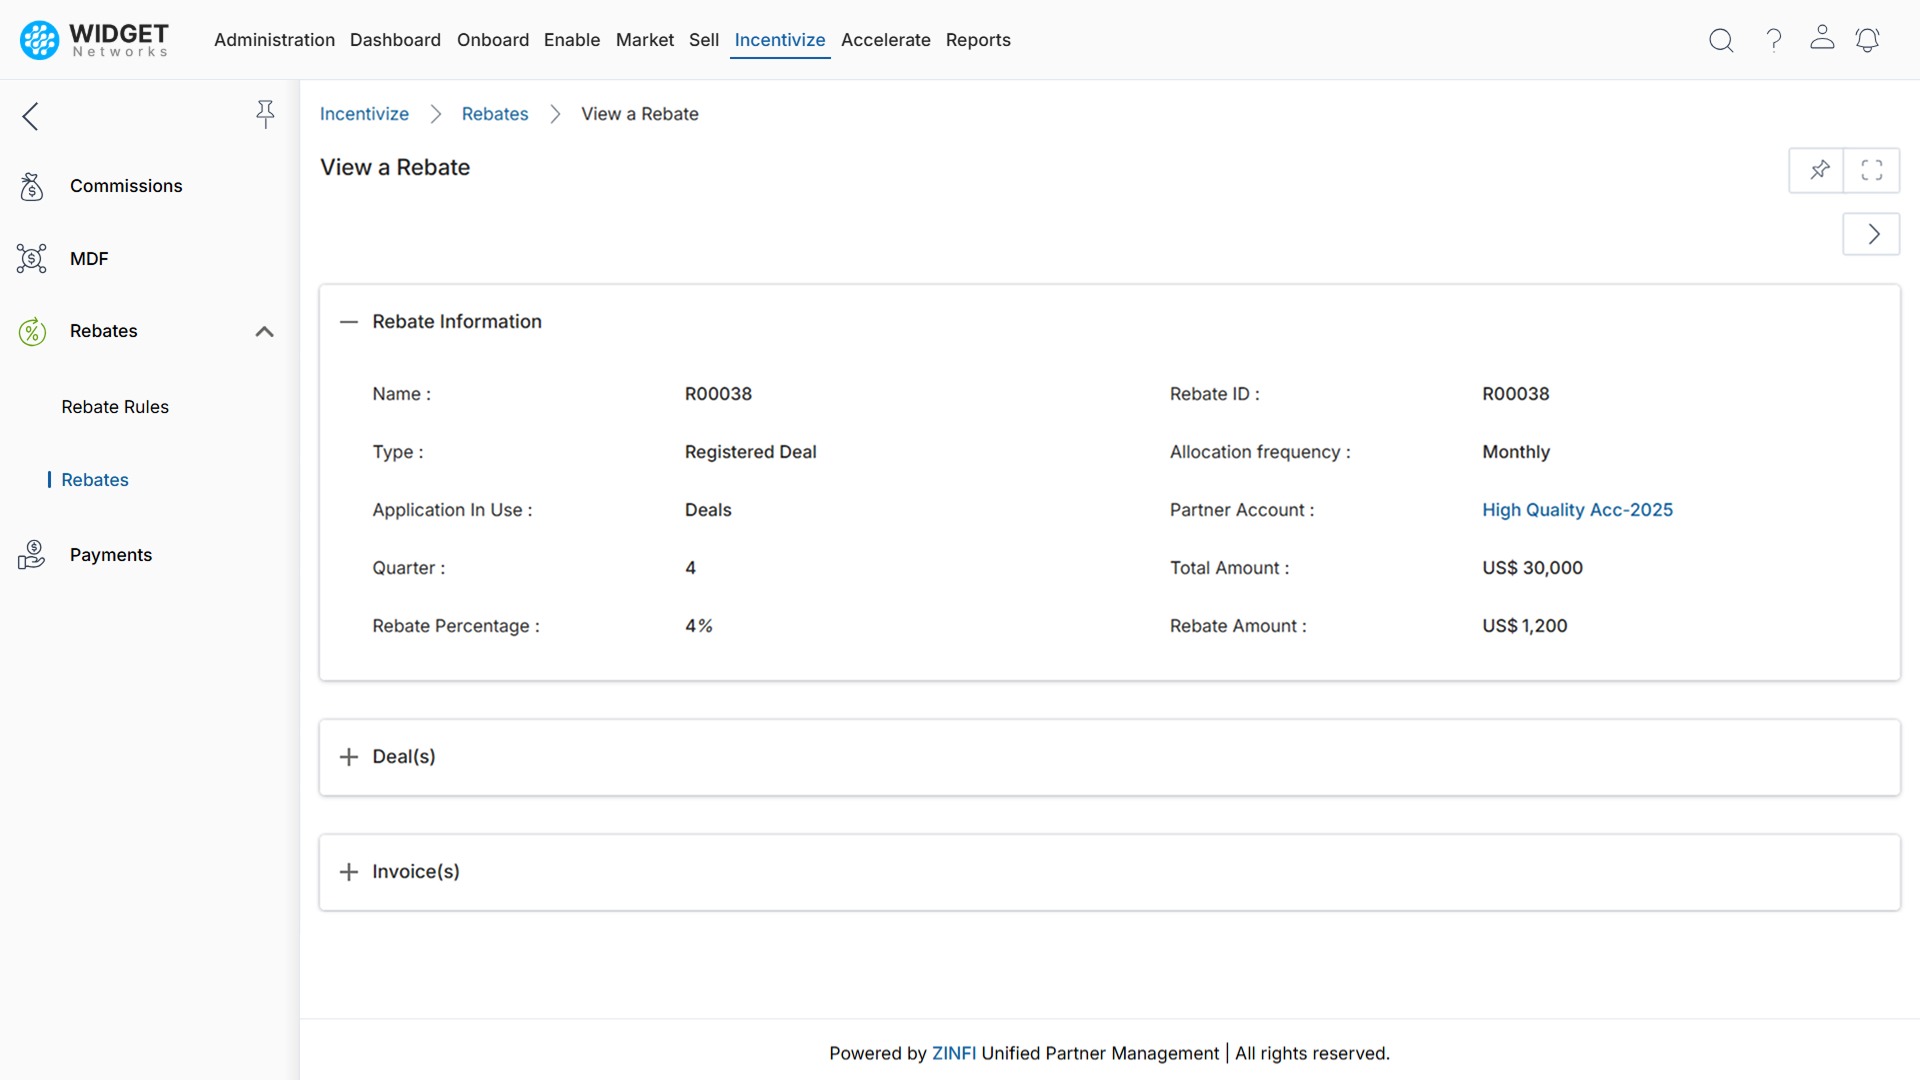
Task: Click the MDF sidebar icon
Action: [x=31, y=258]
